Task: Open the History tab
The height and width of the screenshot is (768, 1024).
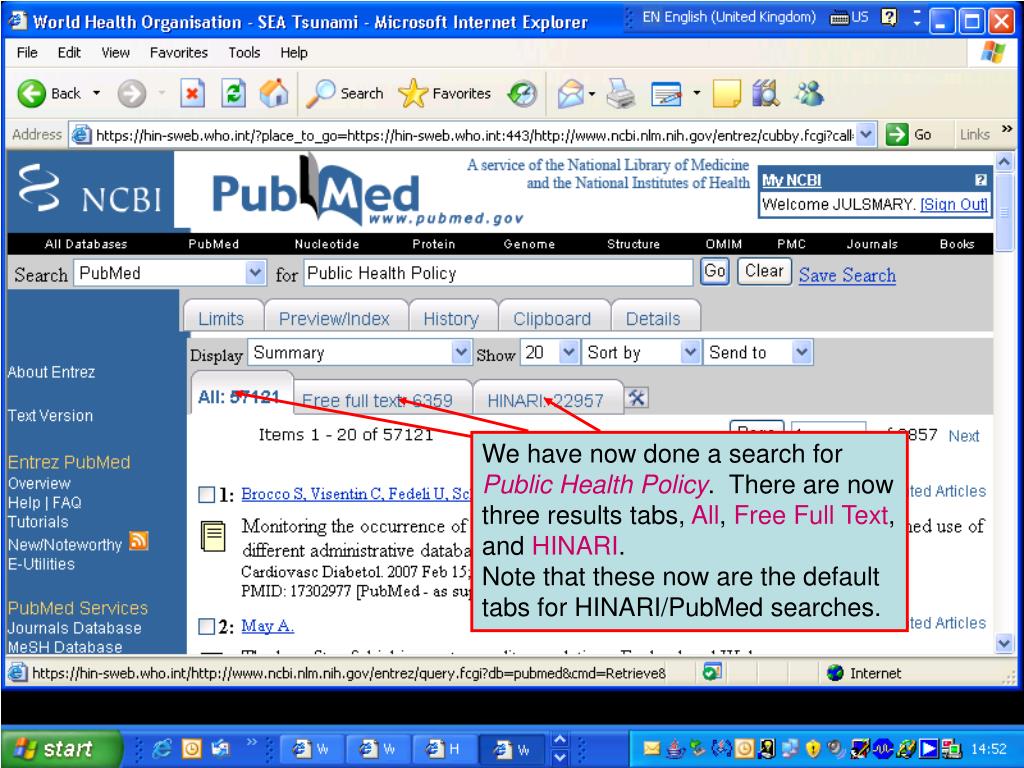Action: (x=451, y=318)
